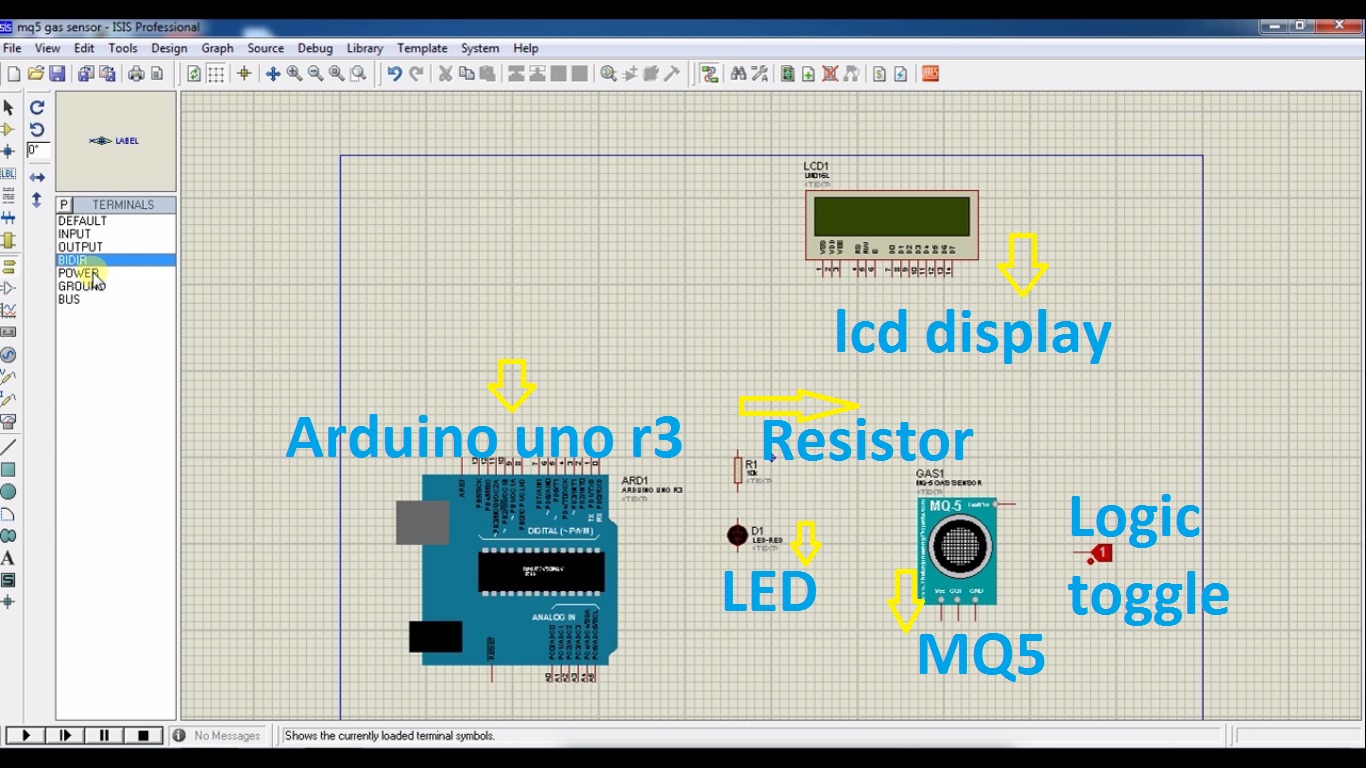
Task: Click the P pick-device button
Action: 62,204
